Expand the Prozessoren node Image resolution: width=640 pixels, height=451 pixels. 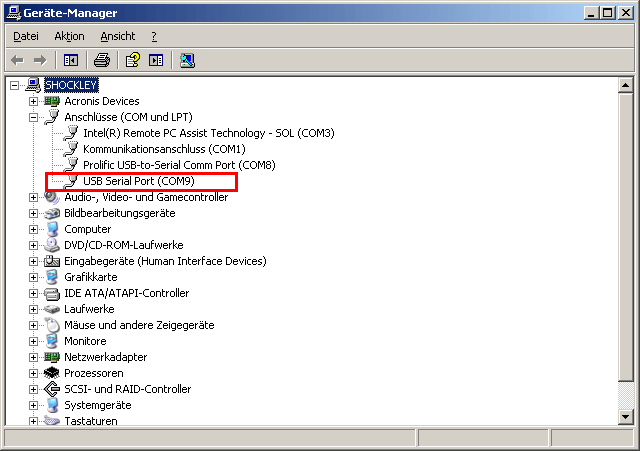[x=33, y=373]
